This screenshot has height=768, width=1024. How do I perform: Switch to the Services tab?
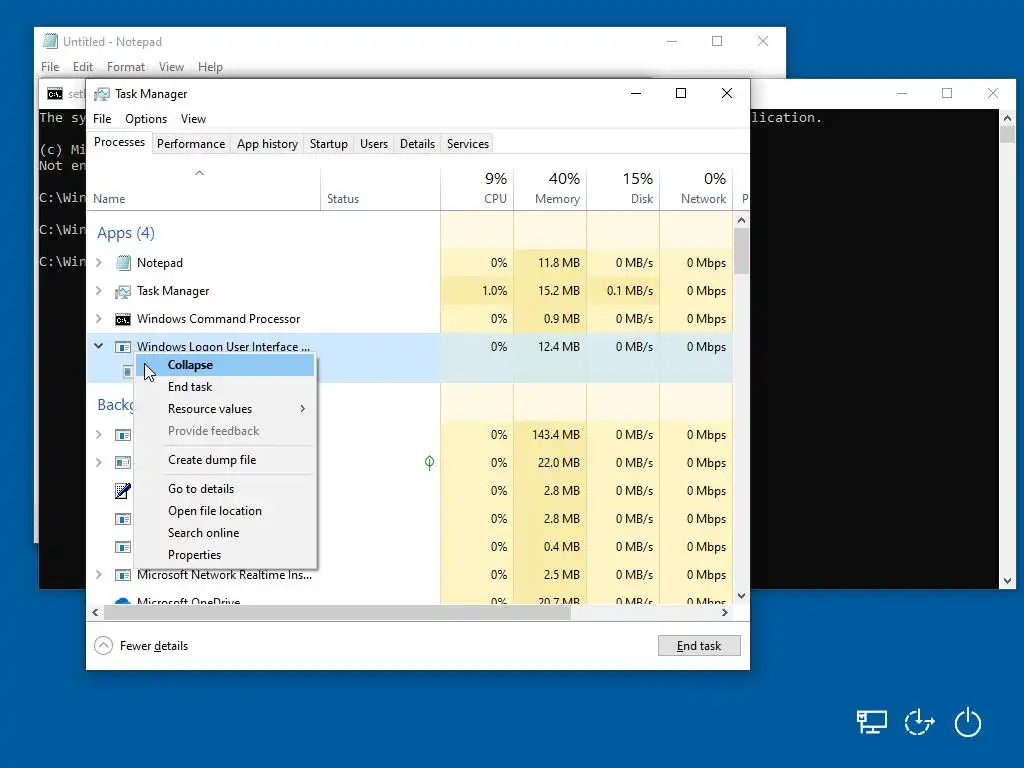click(x=468, y=144)
